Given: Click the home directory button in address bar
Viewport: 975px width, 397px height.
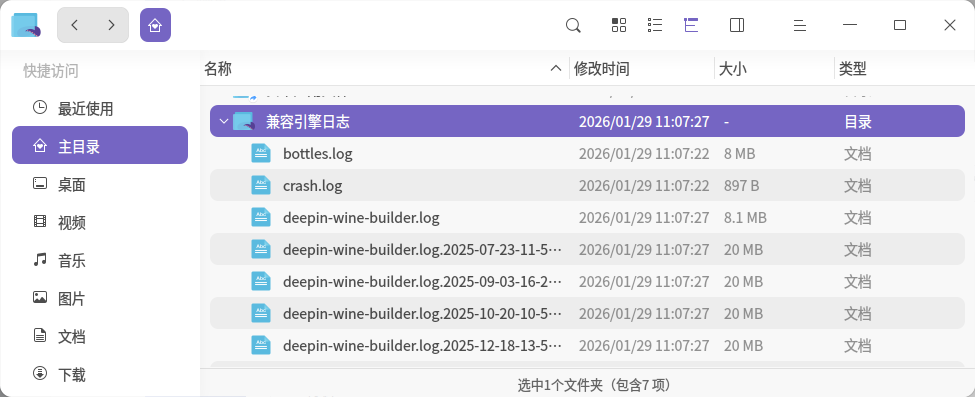Looking at the screenshot, I should point(155,25).
